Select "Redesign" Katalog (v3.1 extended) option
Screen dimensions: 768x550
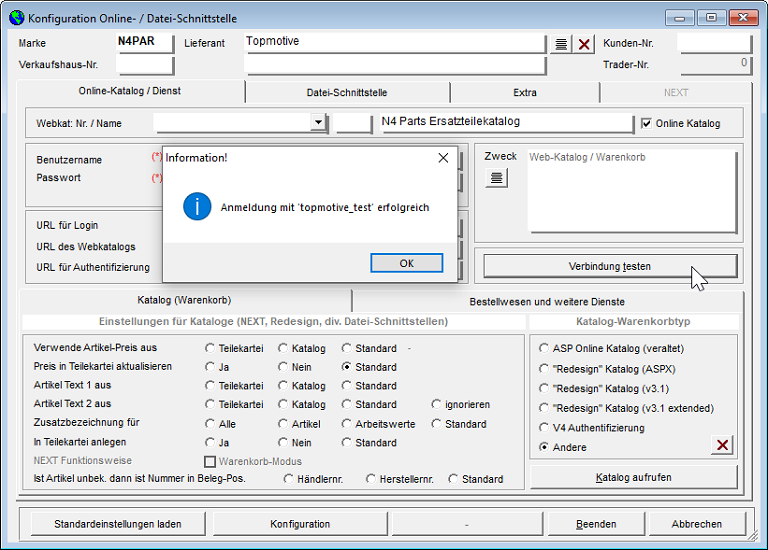(544, 408)
